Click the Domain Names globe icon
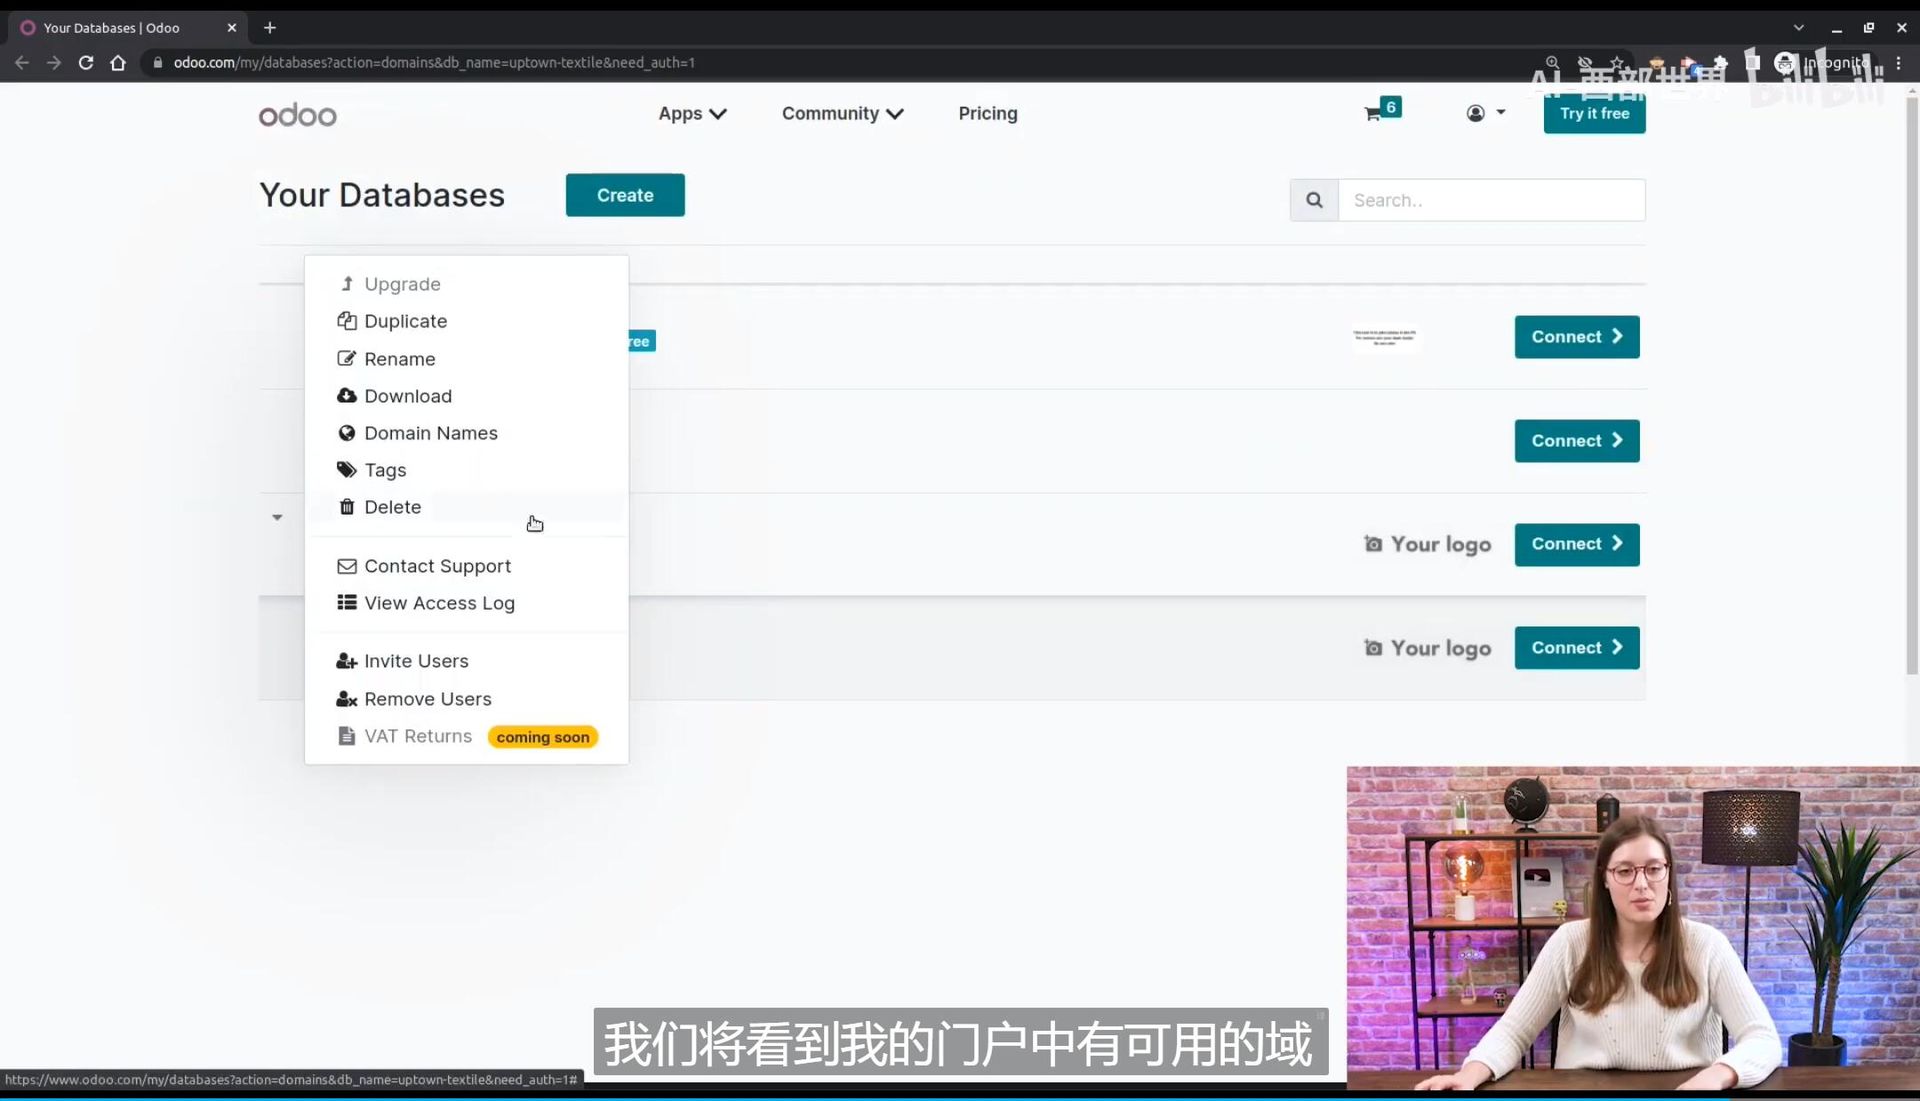This screenshot has height=1101, width=1920. (347, 433)
